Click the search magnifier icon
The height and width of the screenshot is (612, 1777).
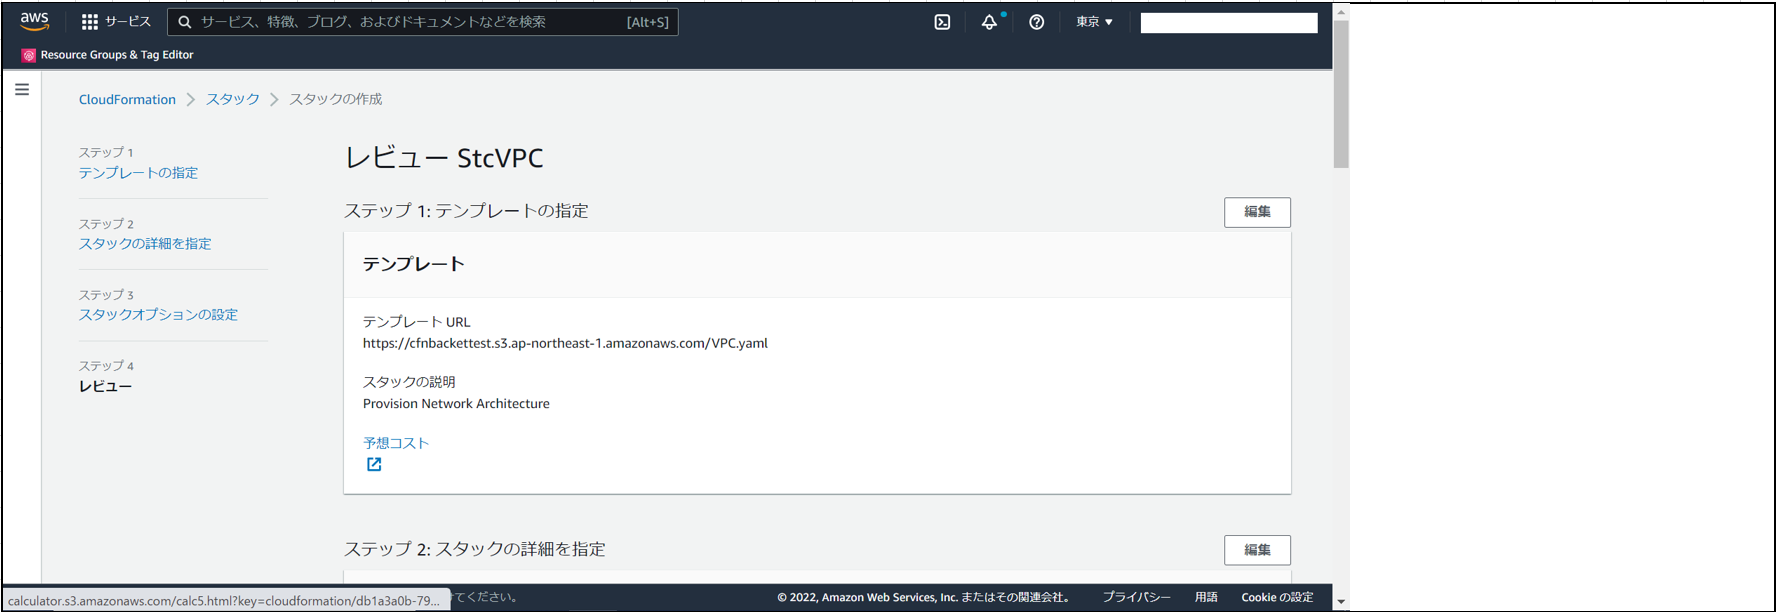point(185,22)
